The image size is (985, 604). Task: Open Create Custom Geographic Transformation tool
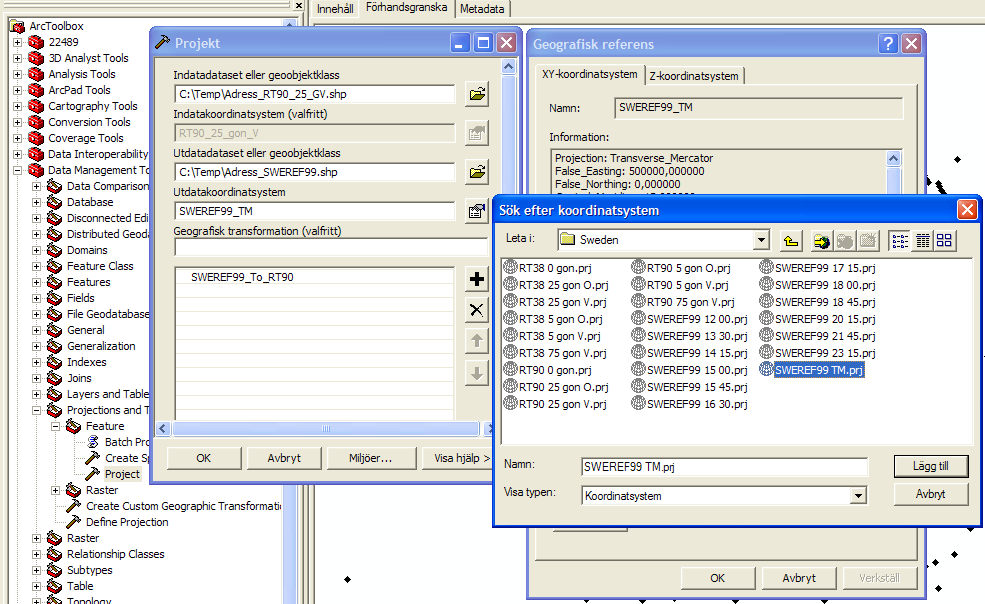(183, 506)
